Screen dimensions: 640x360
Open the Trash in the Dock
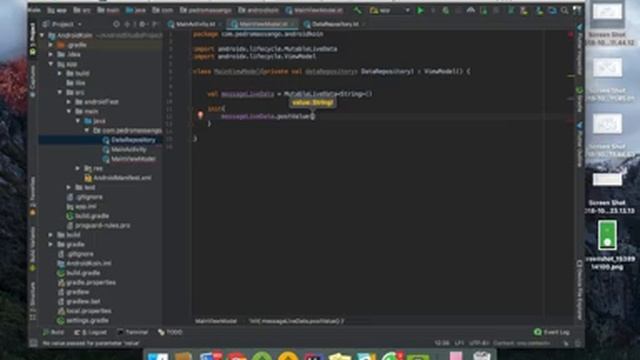482,356
